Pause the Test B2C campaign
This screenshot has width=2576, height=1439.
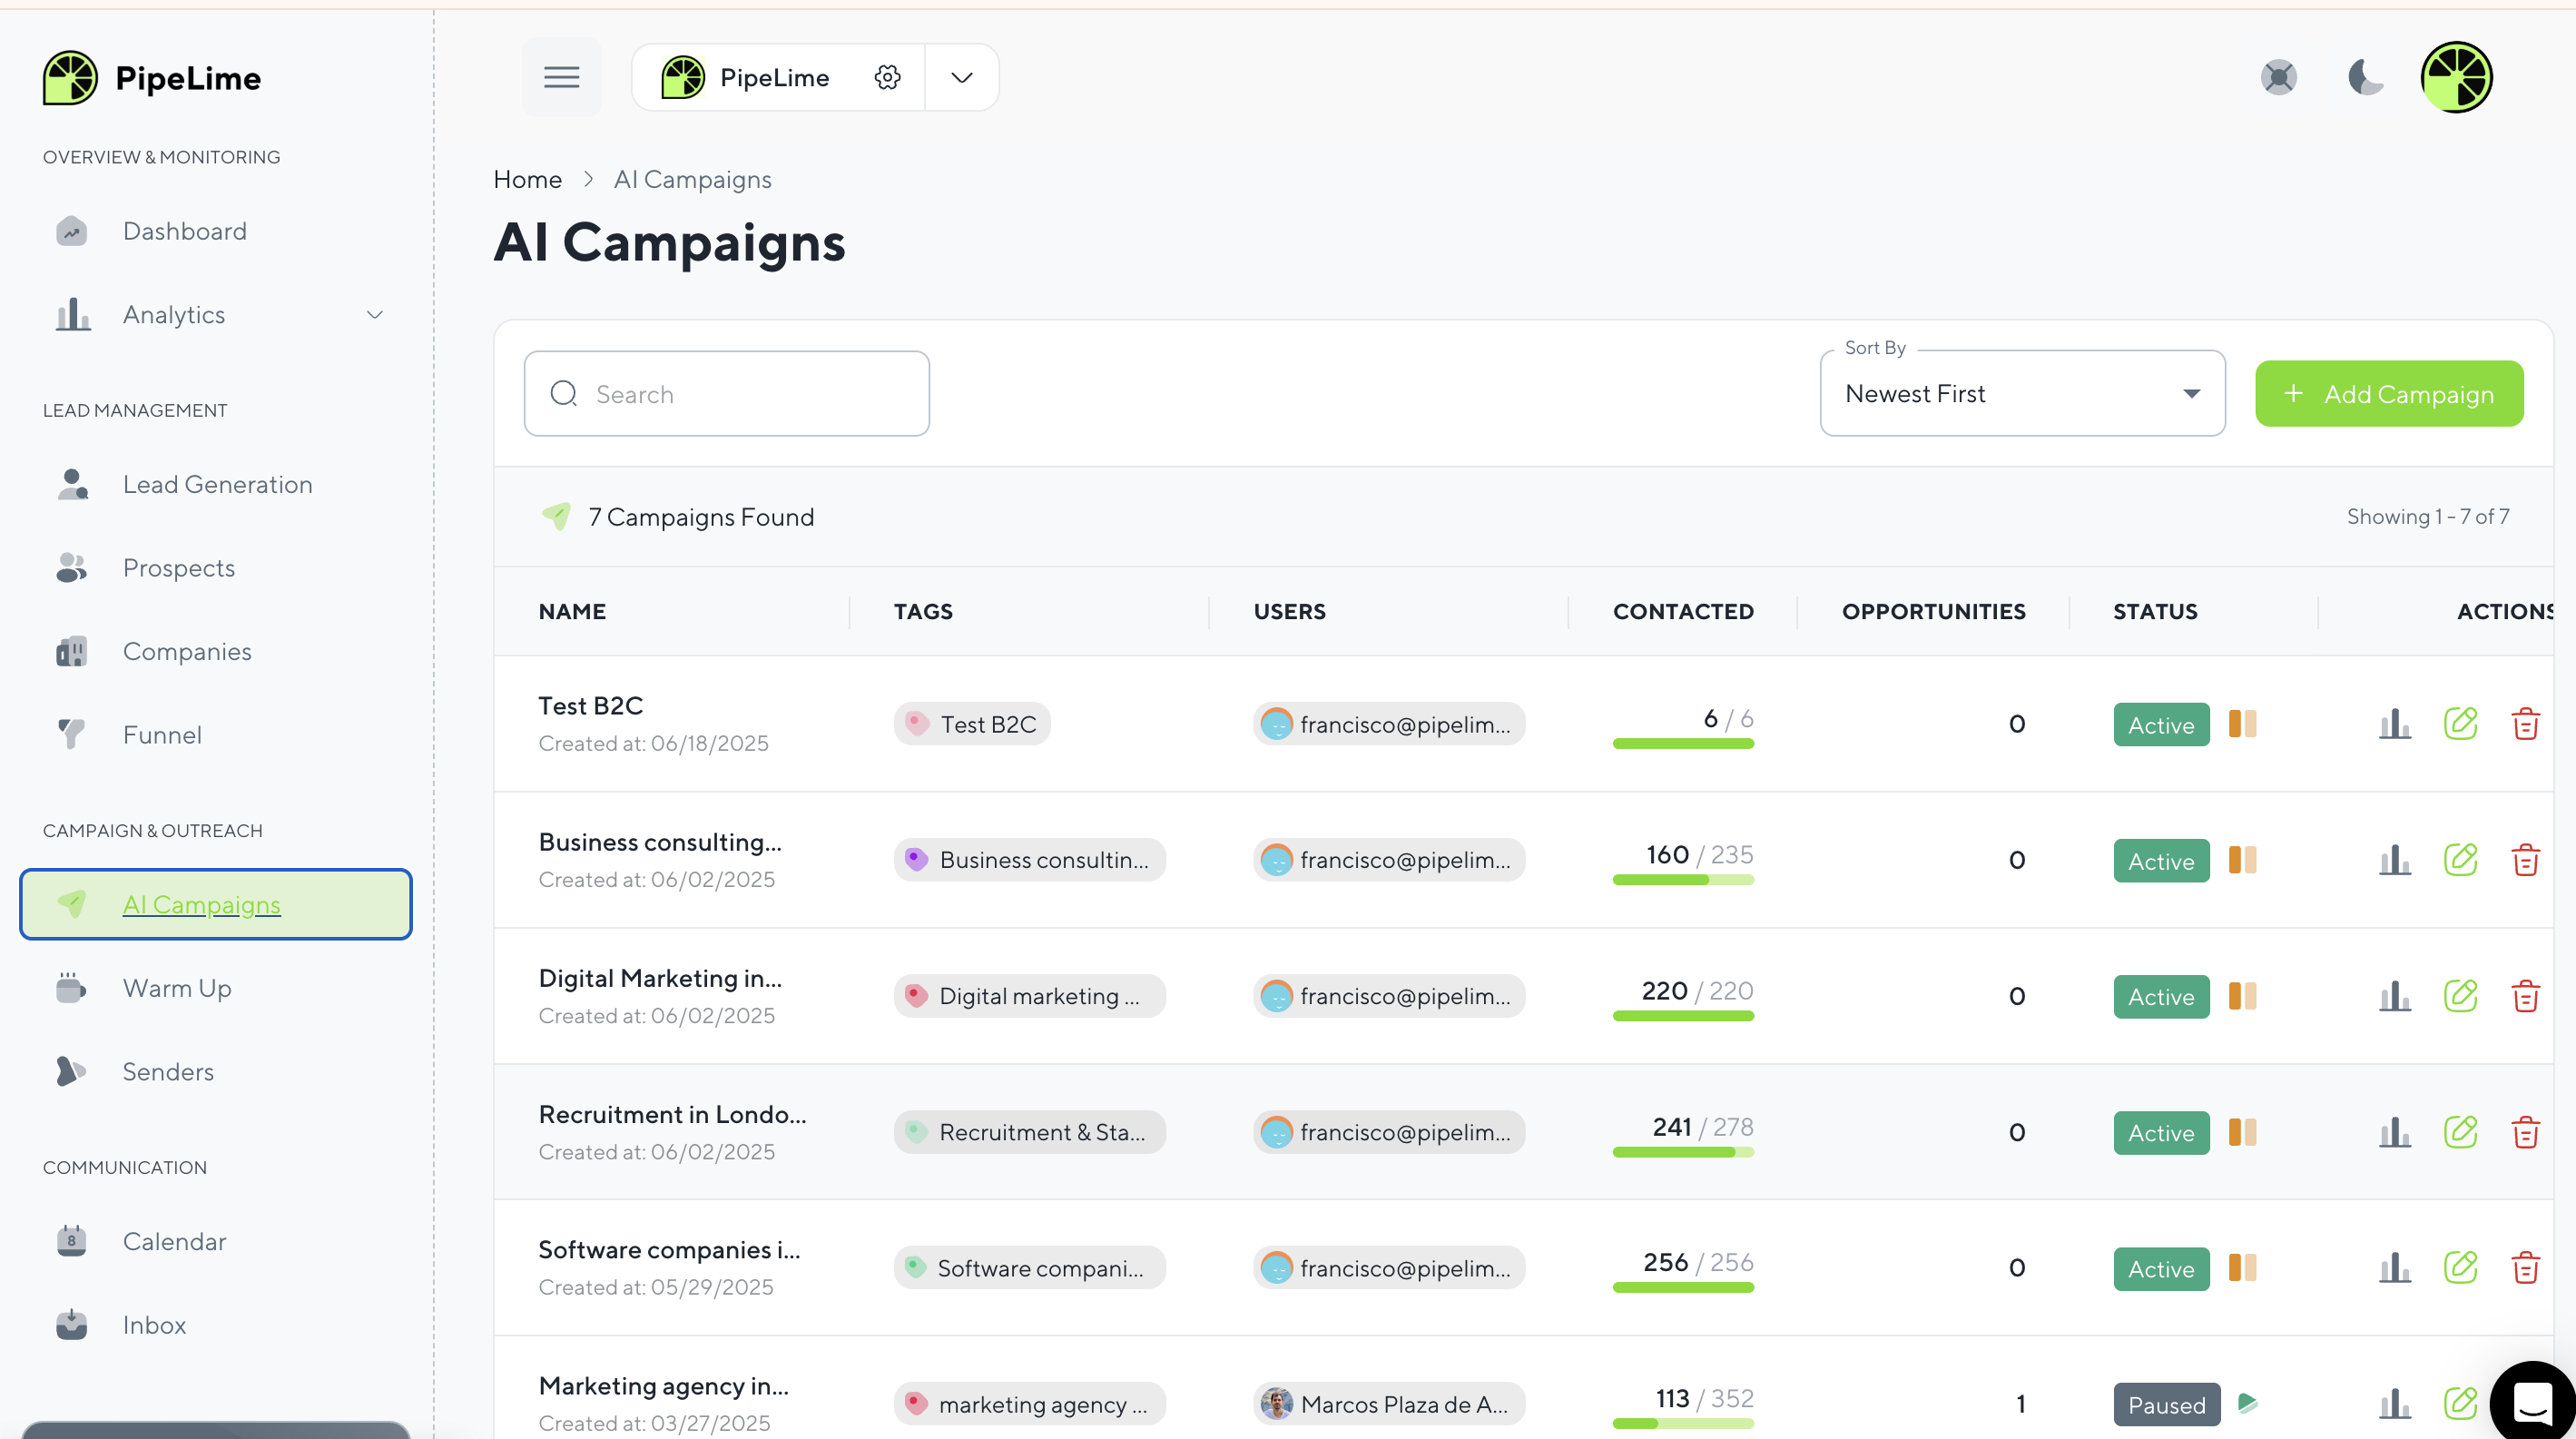(2242, 723)
